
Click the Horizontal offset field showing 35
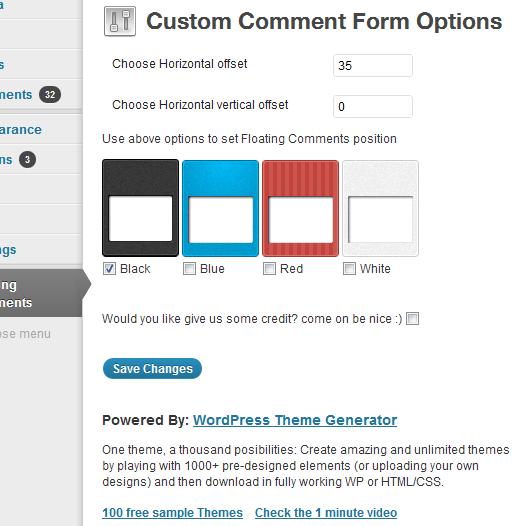373,65
